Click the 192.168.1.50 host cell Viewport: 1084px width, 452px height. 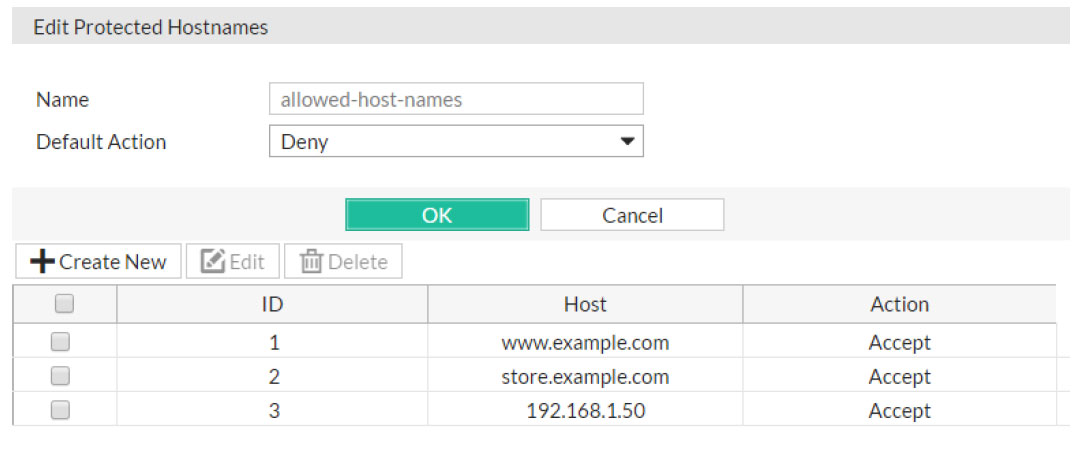(585, 411)
